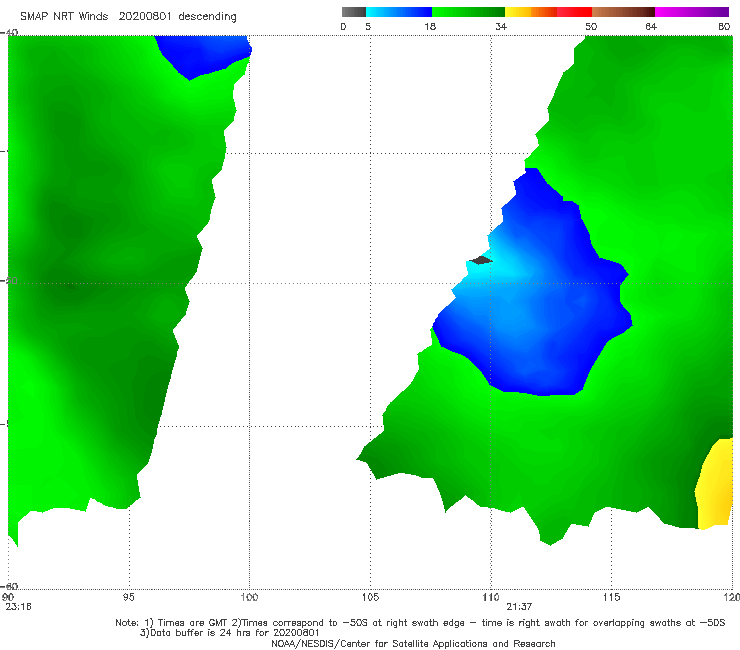Click the 'SMAP NRT Winds 20200801 descending' title
This screenshot has width=740, height=650.
coord(128,17)
